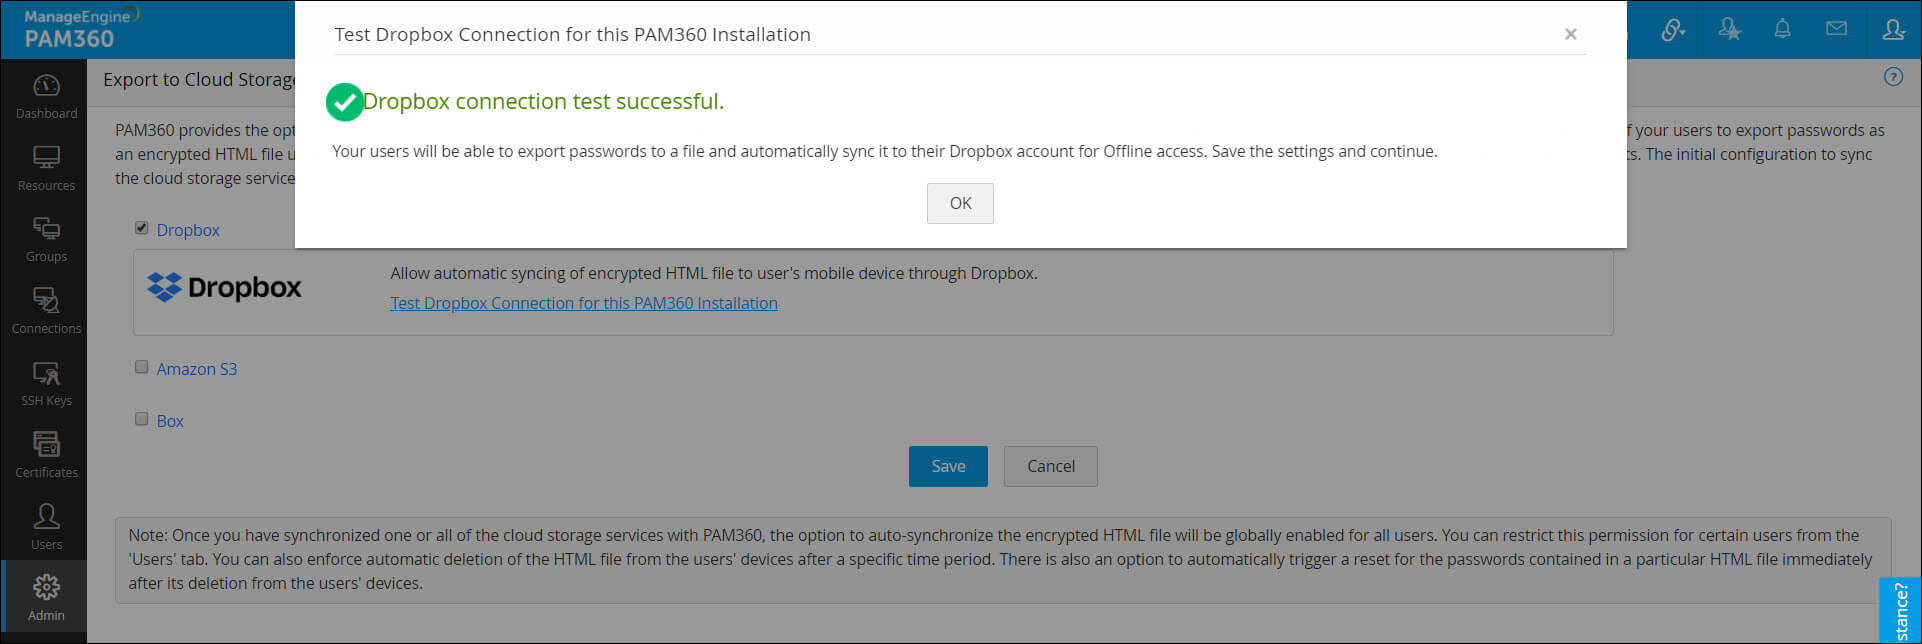Open the Dashboard sidebar icon
The height and width of the screenshot is (644, 1922).
click(x=46, y=96)
